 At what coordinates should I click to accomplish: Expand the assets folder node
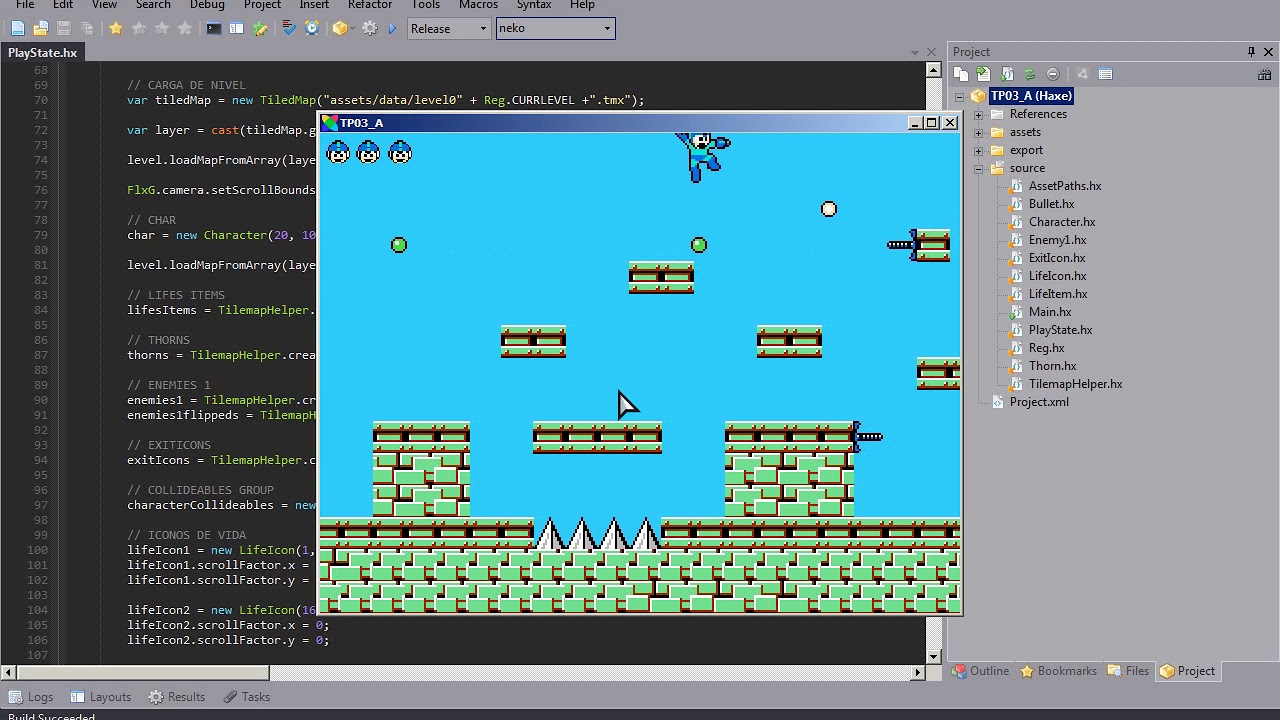click(979, 133)
